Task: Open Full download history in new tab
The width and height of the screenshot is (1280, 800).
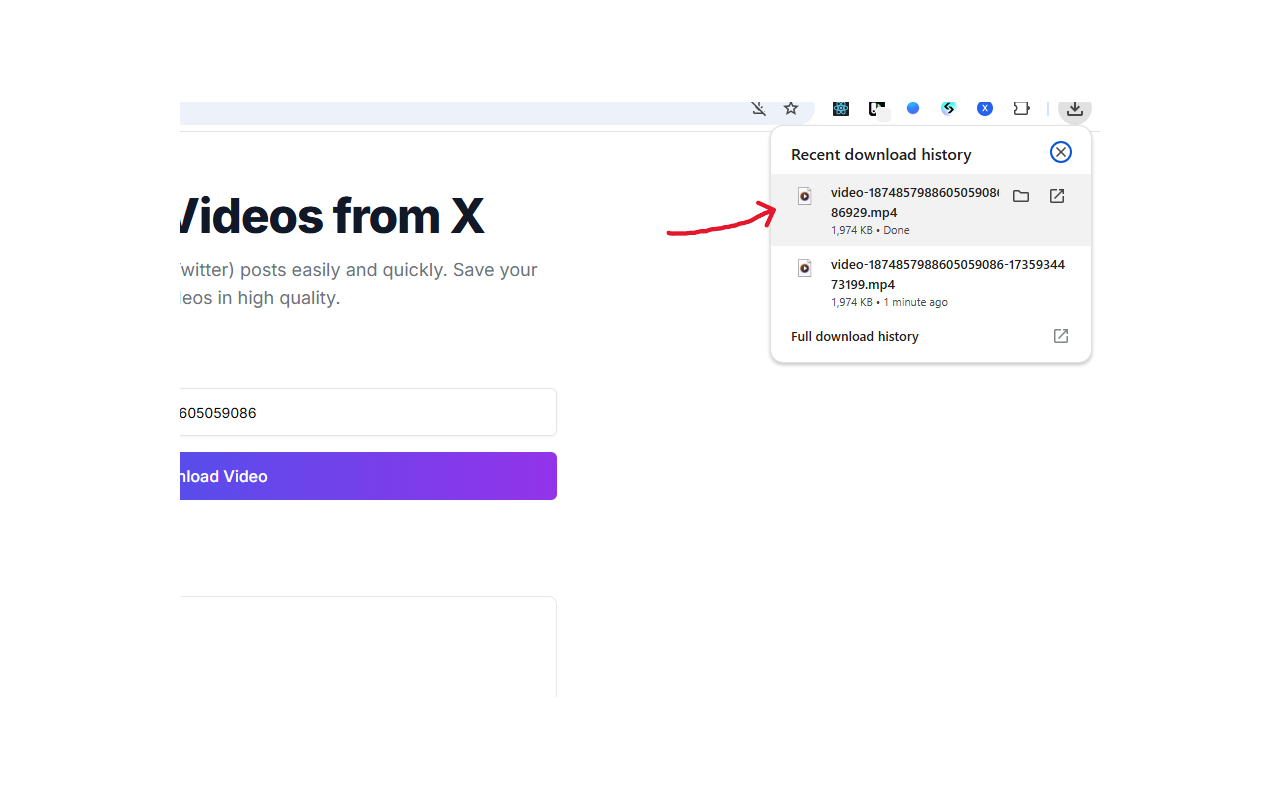Action: (x=1060, y=336)
